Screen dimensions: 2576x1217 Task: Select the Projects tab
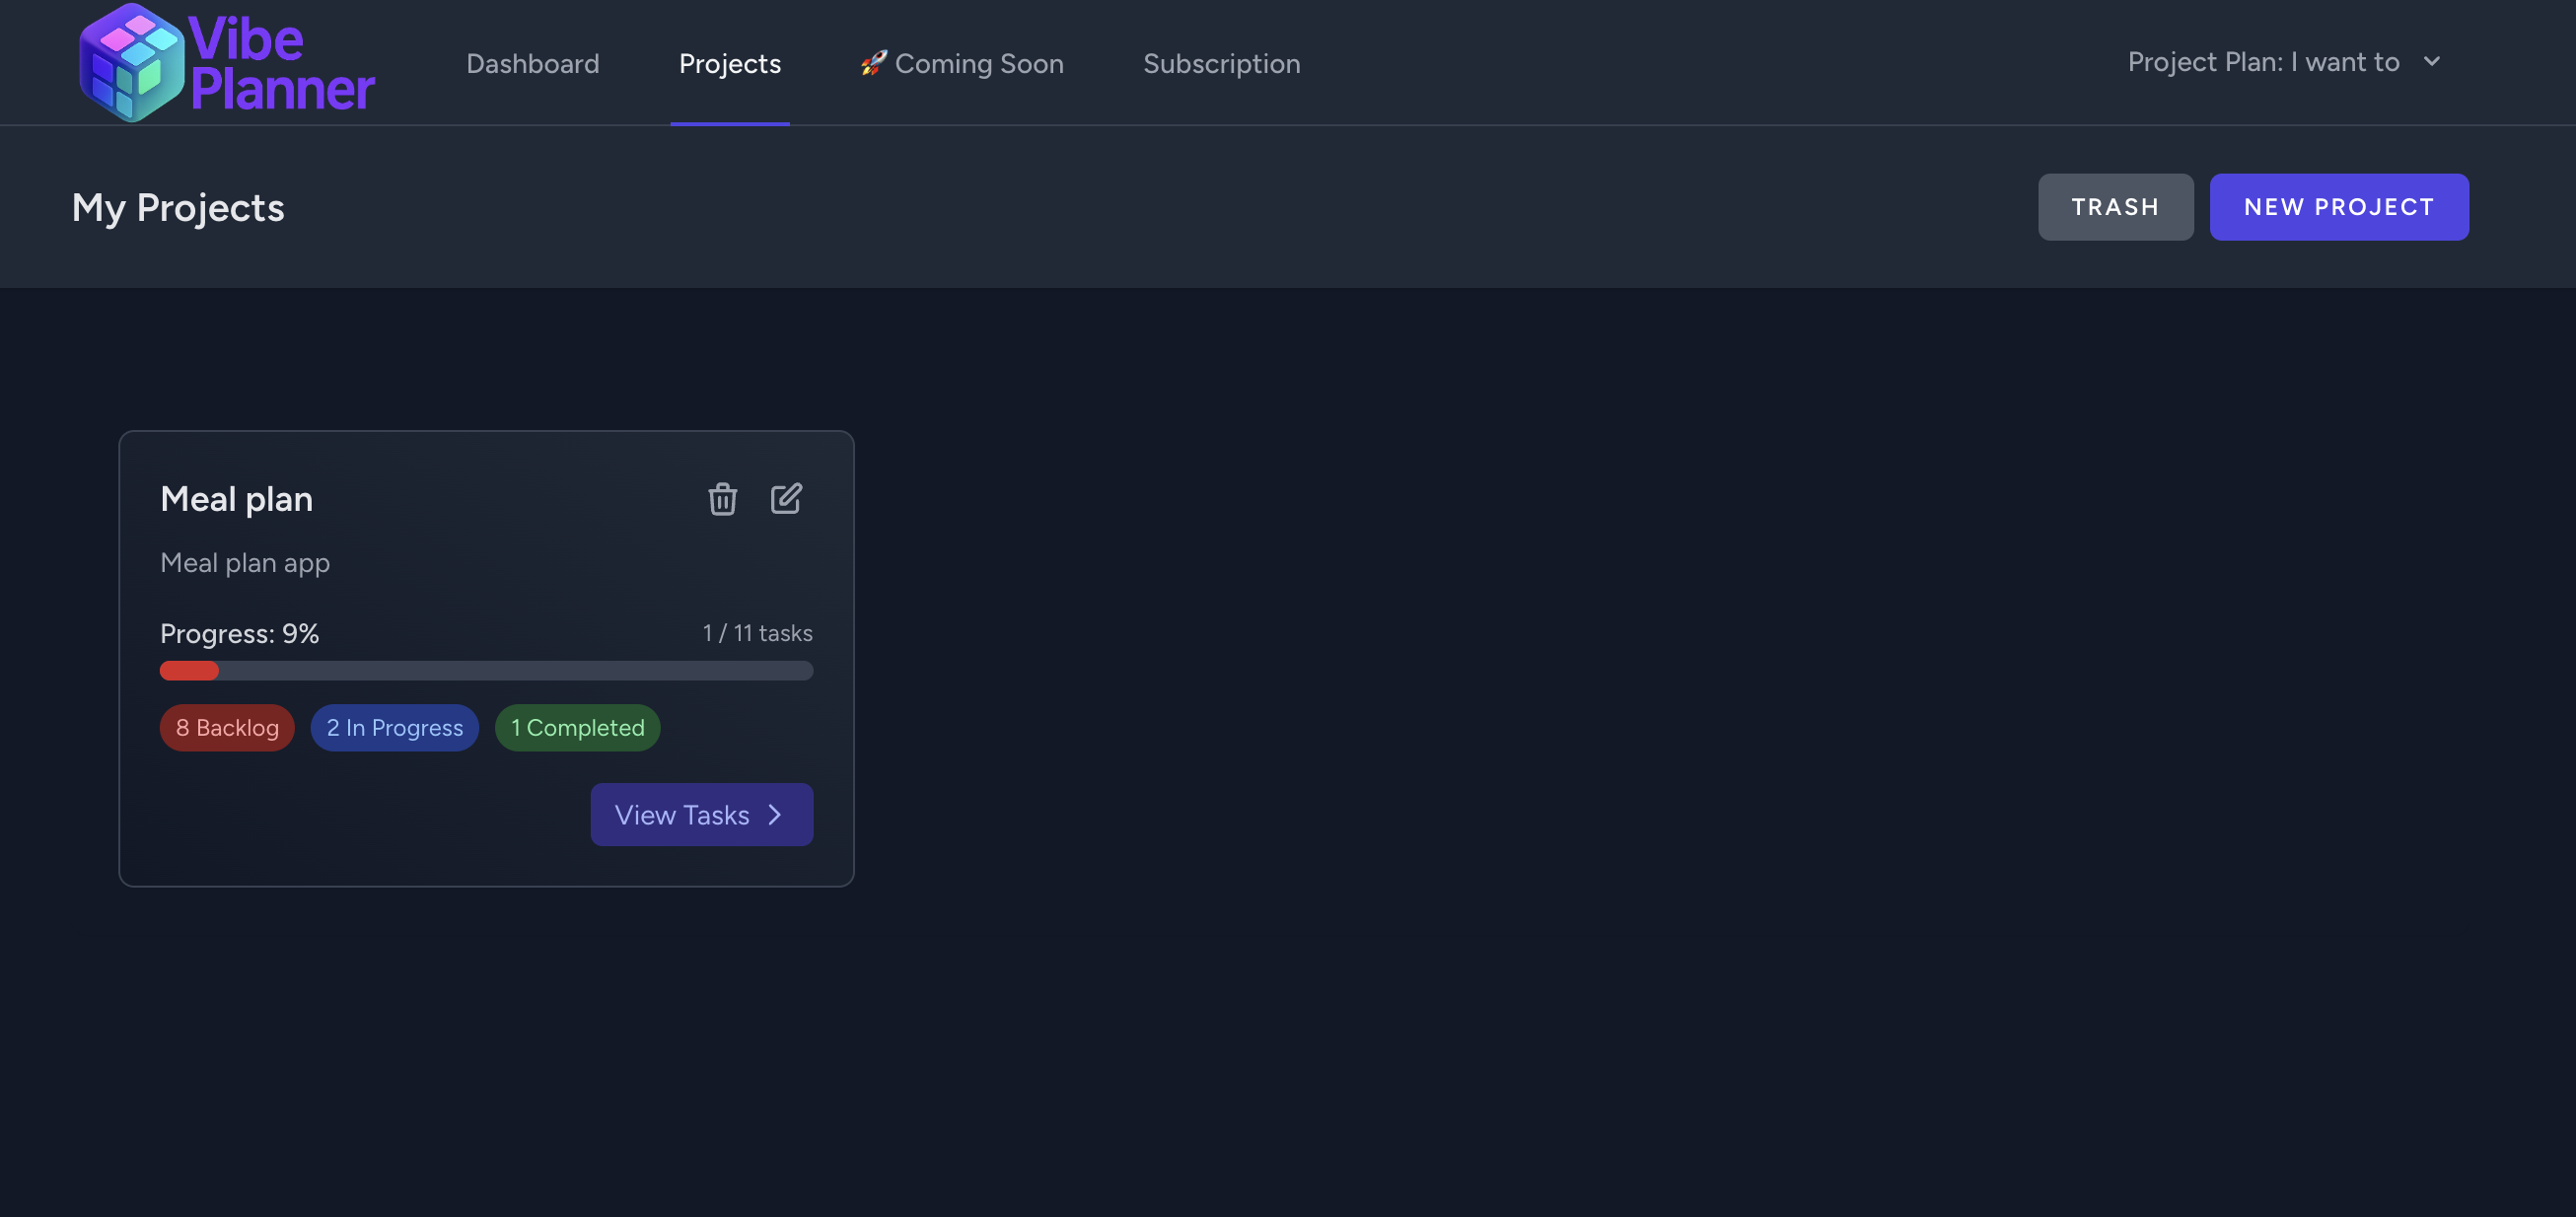tap(729, 63)
